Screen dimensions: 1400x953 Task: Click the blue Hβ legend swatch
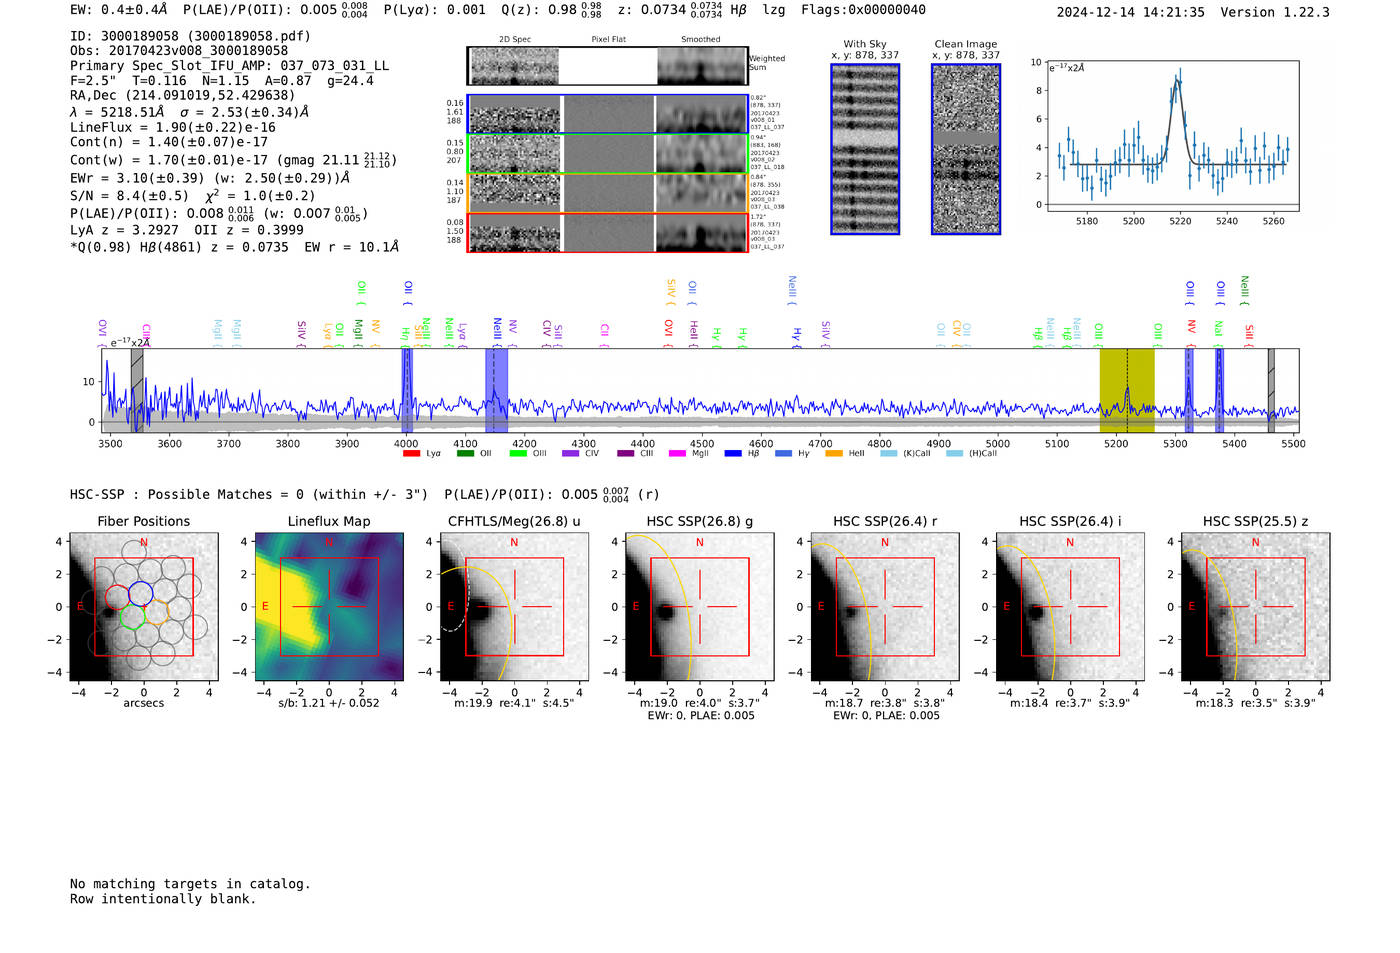point(733,454)
